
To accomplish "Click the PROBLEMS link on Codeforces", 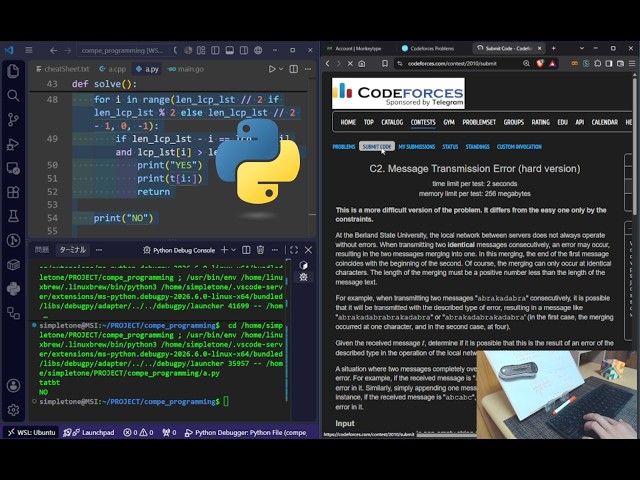I will point(344,147).
